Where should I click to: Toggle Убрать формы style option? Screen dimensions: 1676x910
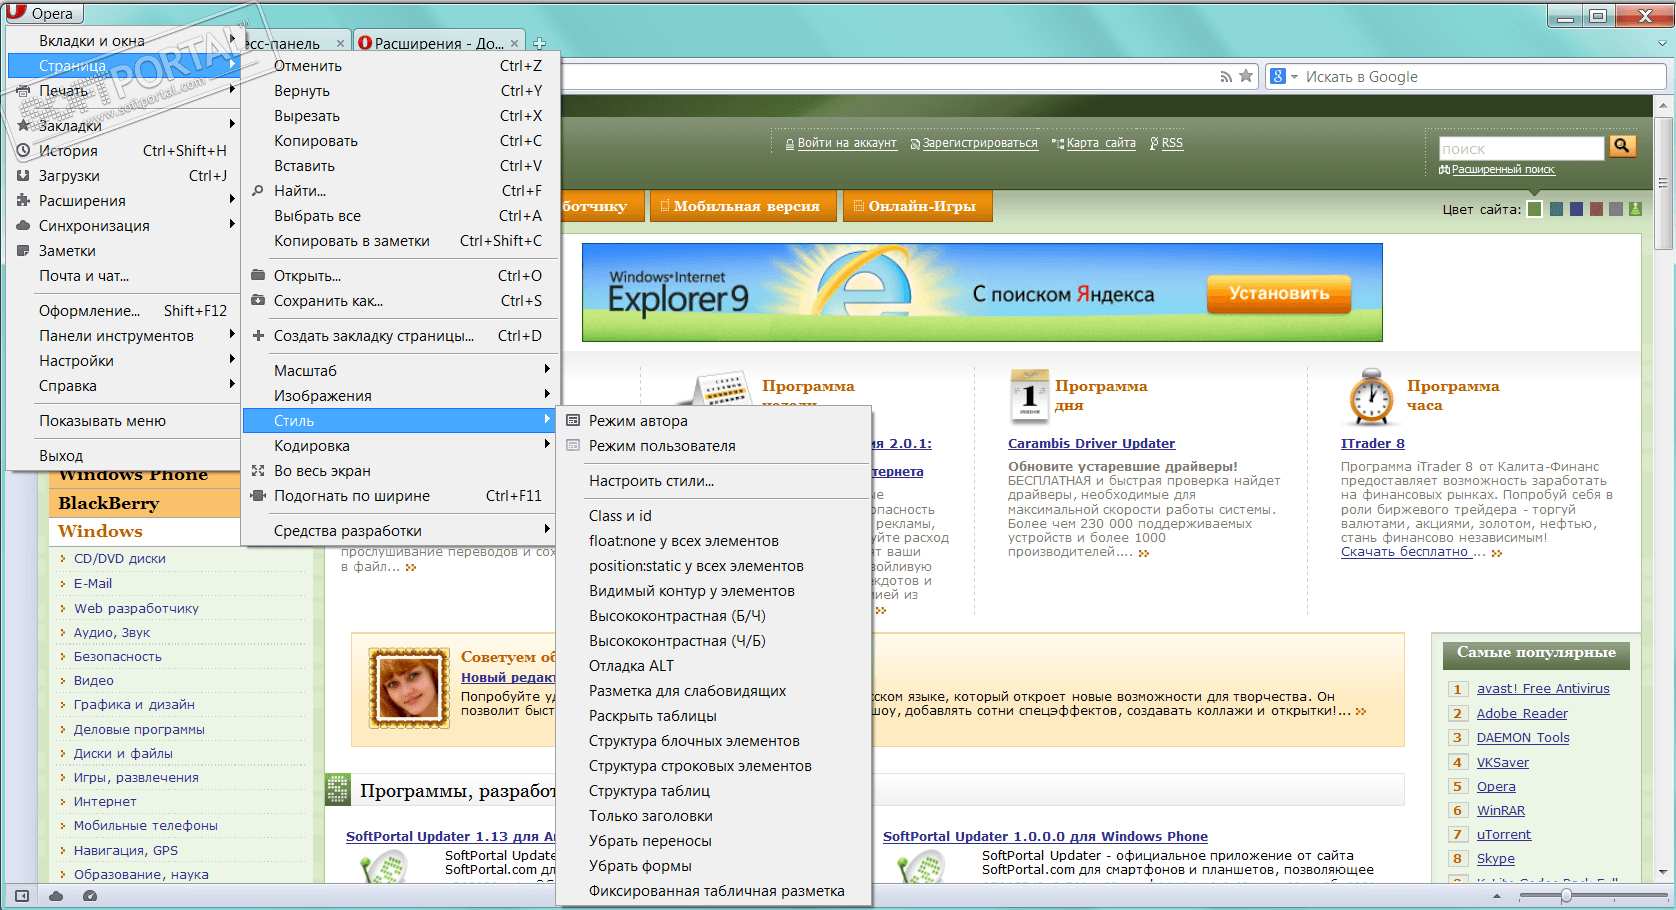tap(713, 866)
